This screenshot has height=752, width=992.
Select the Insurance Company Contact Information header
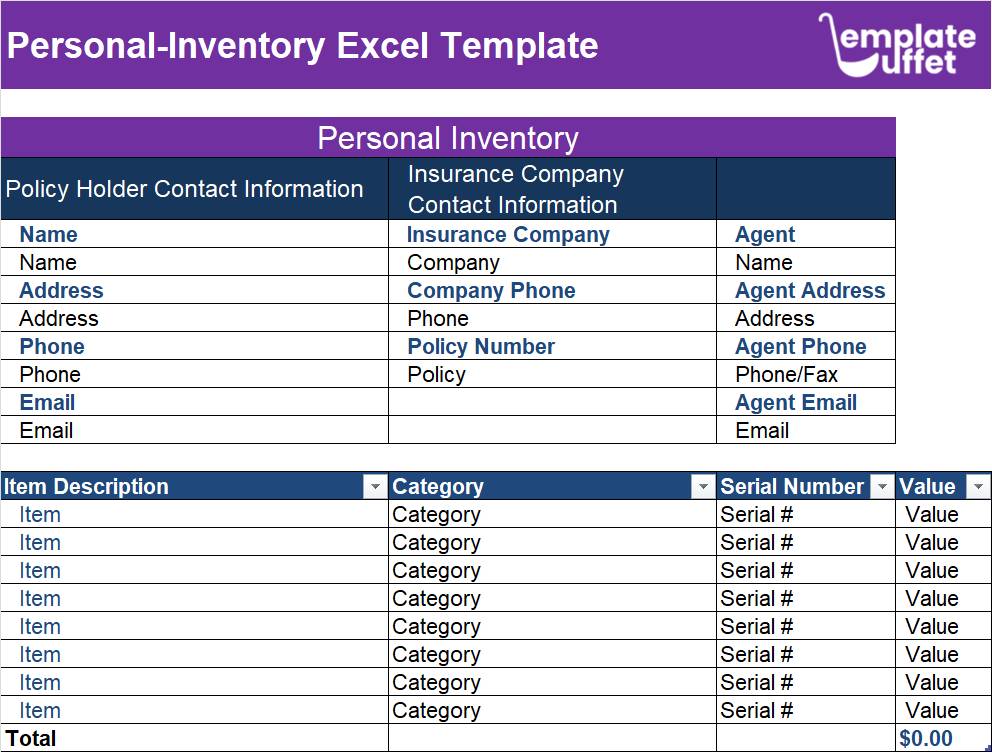click(x=552, y=188)
